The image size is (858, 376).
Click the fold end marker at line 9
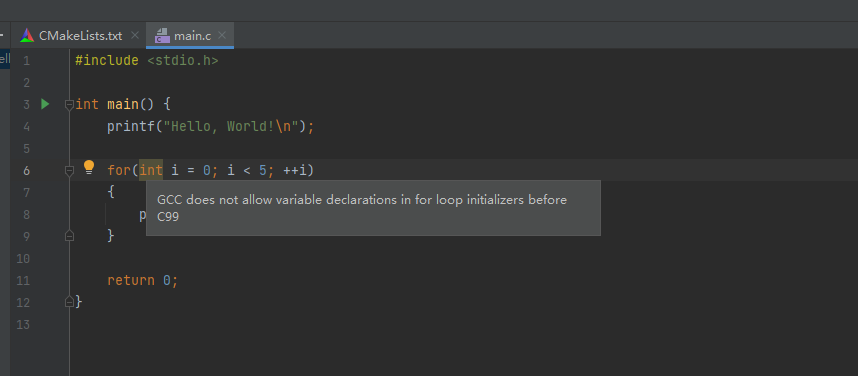[x=69, y=235]
